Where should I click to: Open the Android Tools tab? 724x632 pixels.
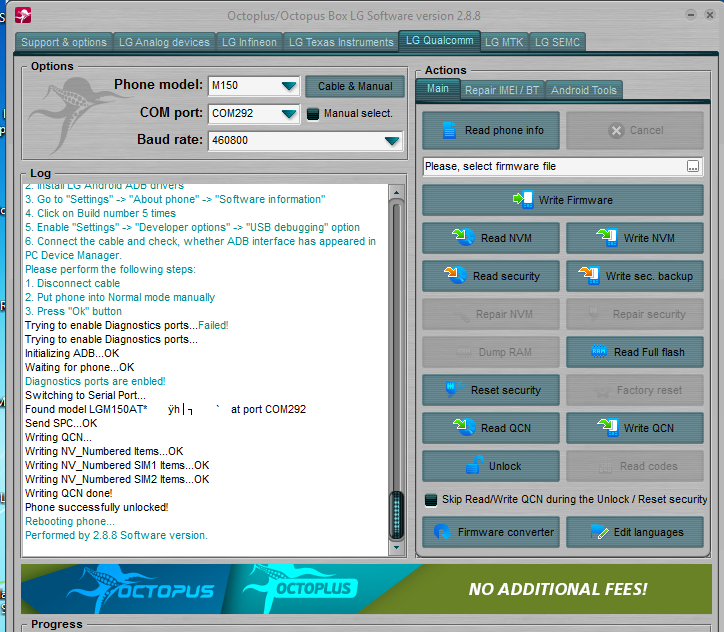coord(584,90)
